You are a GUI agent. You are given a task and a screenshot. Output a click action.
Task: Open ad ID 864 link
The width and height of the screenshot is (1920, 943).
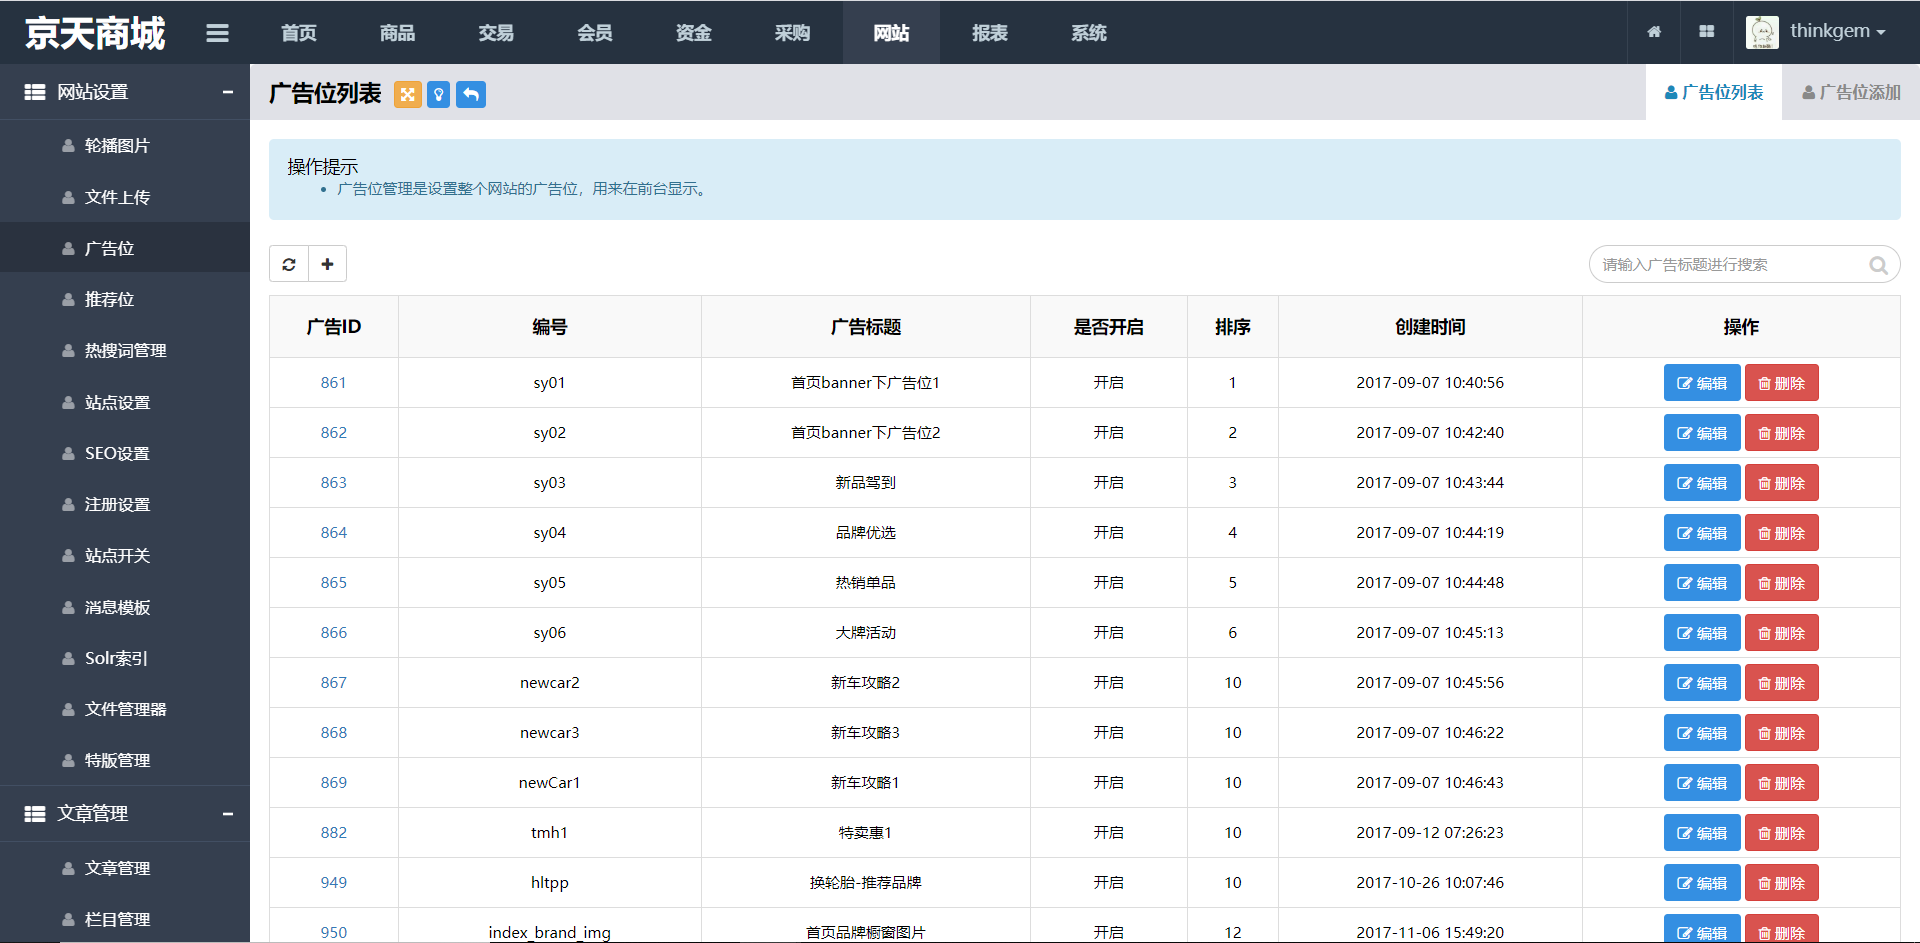click(x=333, y=532)
